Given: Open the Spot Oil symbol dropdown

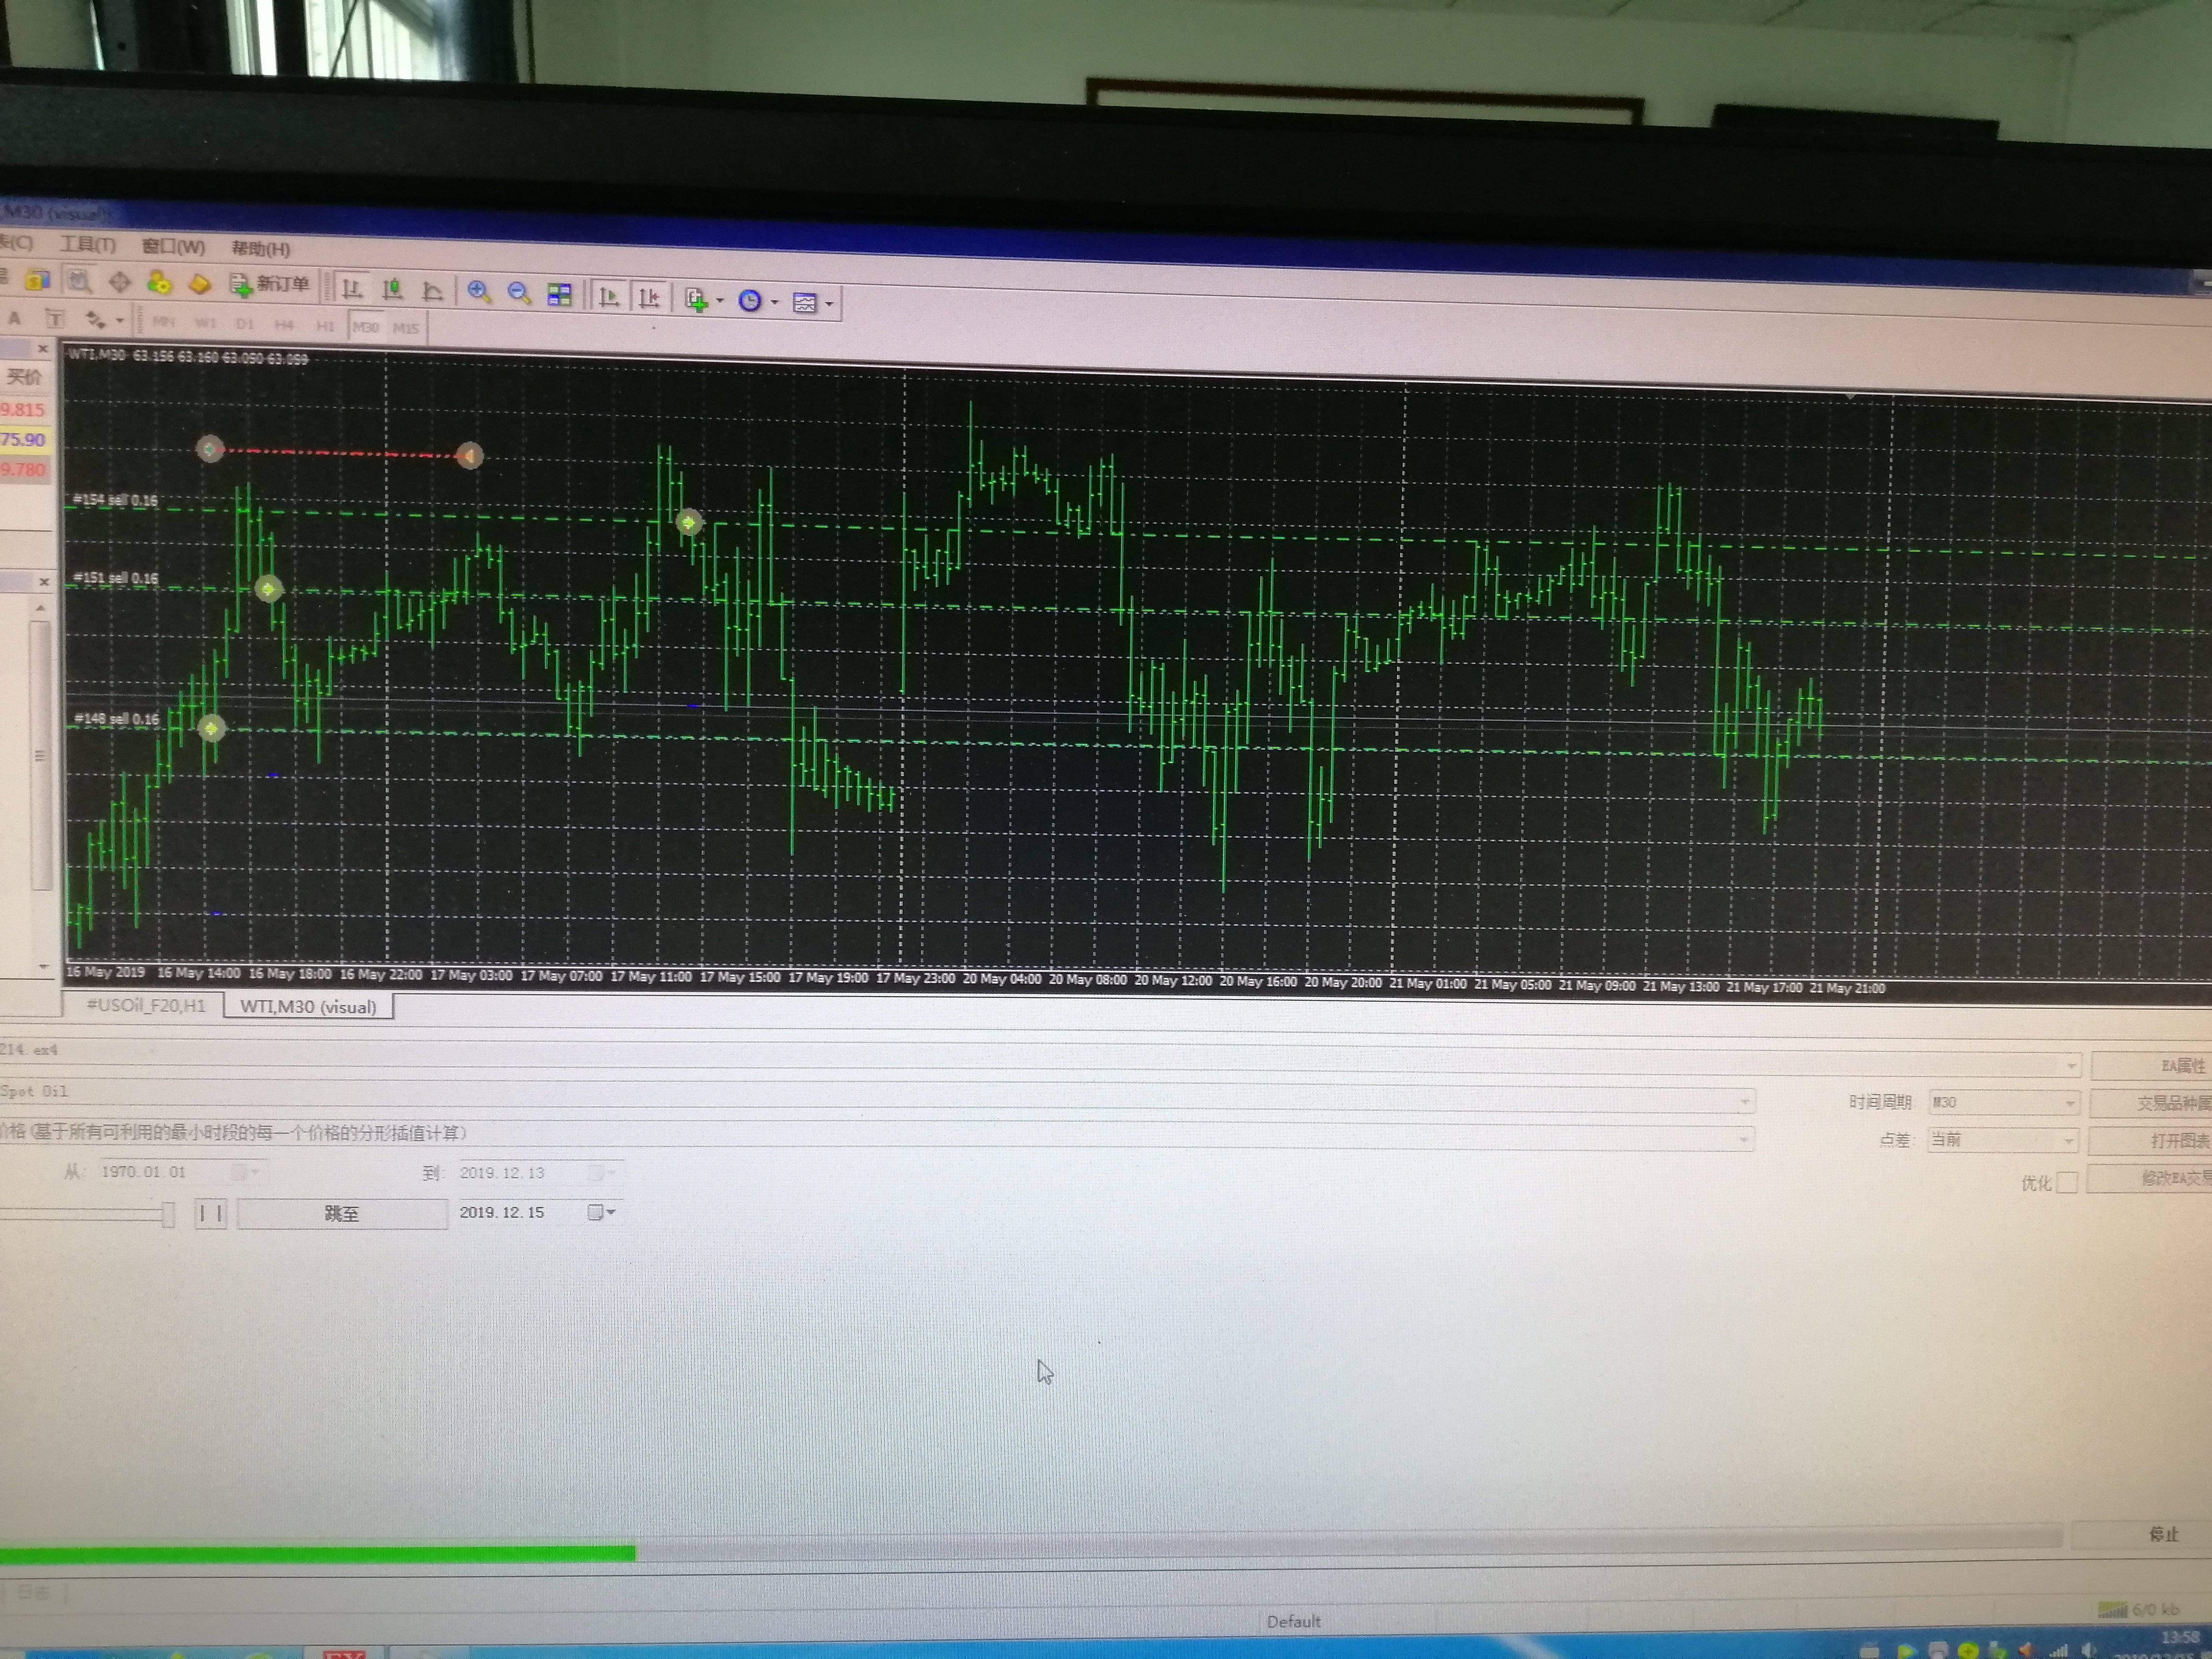Looking at the screenshot, I should point(1744,1101).
